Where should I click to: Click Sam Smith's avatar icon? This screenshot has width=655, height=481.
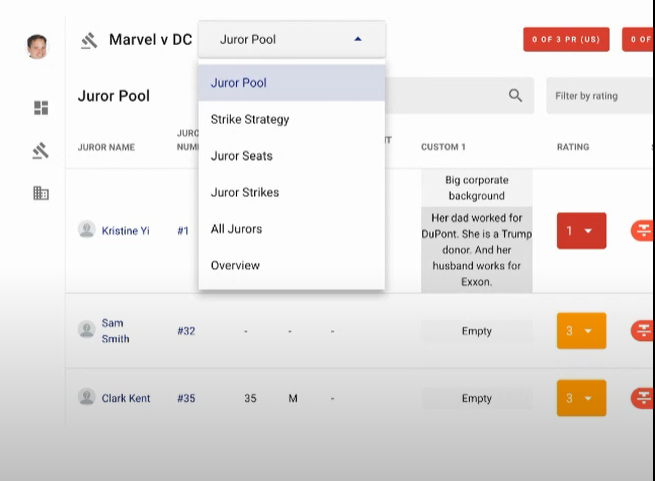(86, 329)
